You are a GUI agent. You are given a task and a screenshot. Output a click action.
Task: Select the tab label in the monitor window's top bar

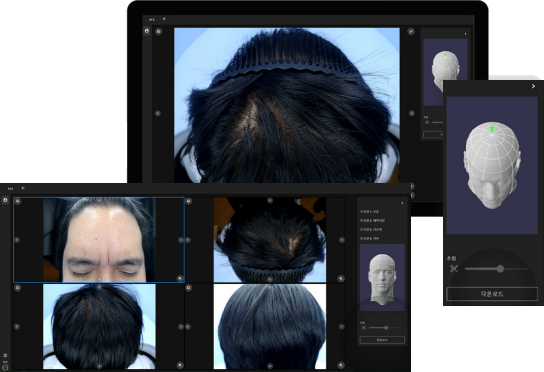click(152, 20)
